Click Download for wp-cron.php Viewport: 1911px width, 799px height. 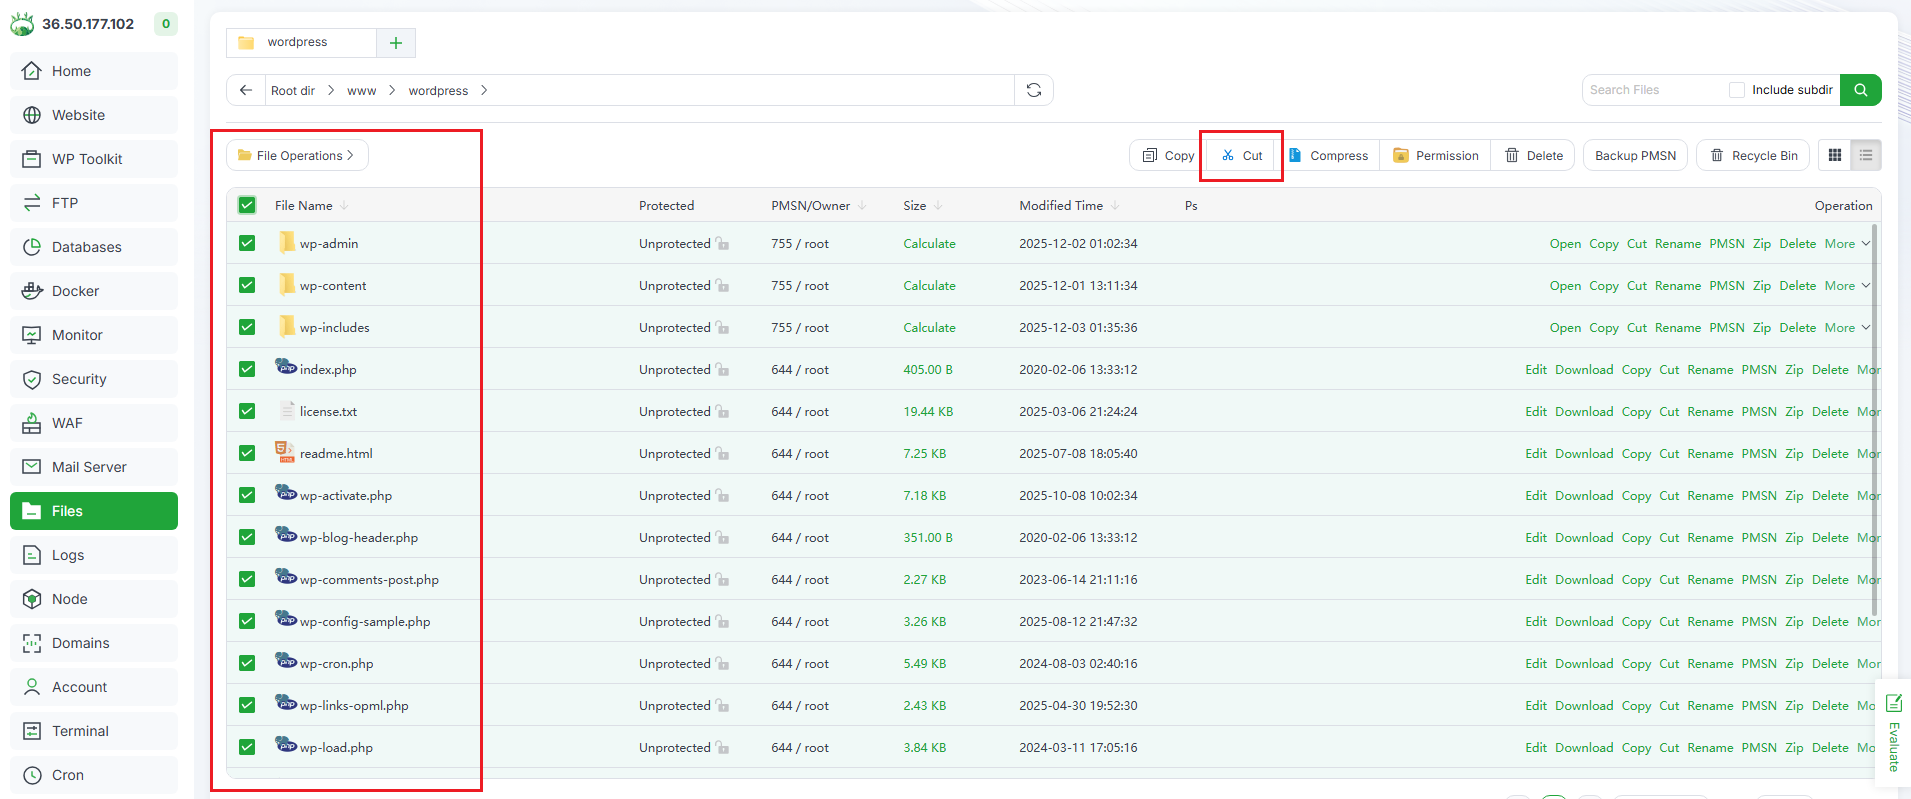click(1584, 663)
